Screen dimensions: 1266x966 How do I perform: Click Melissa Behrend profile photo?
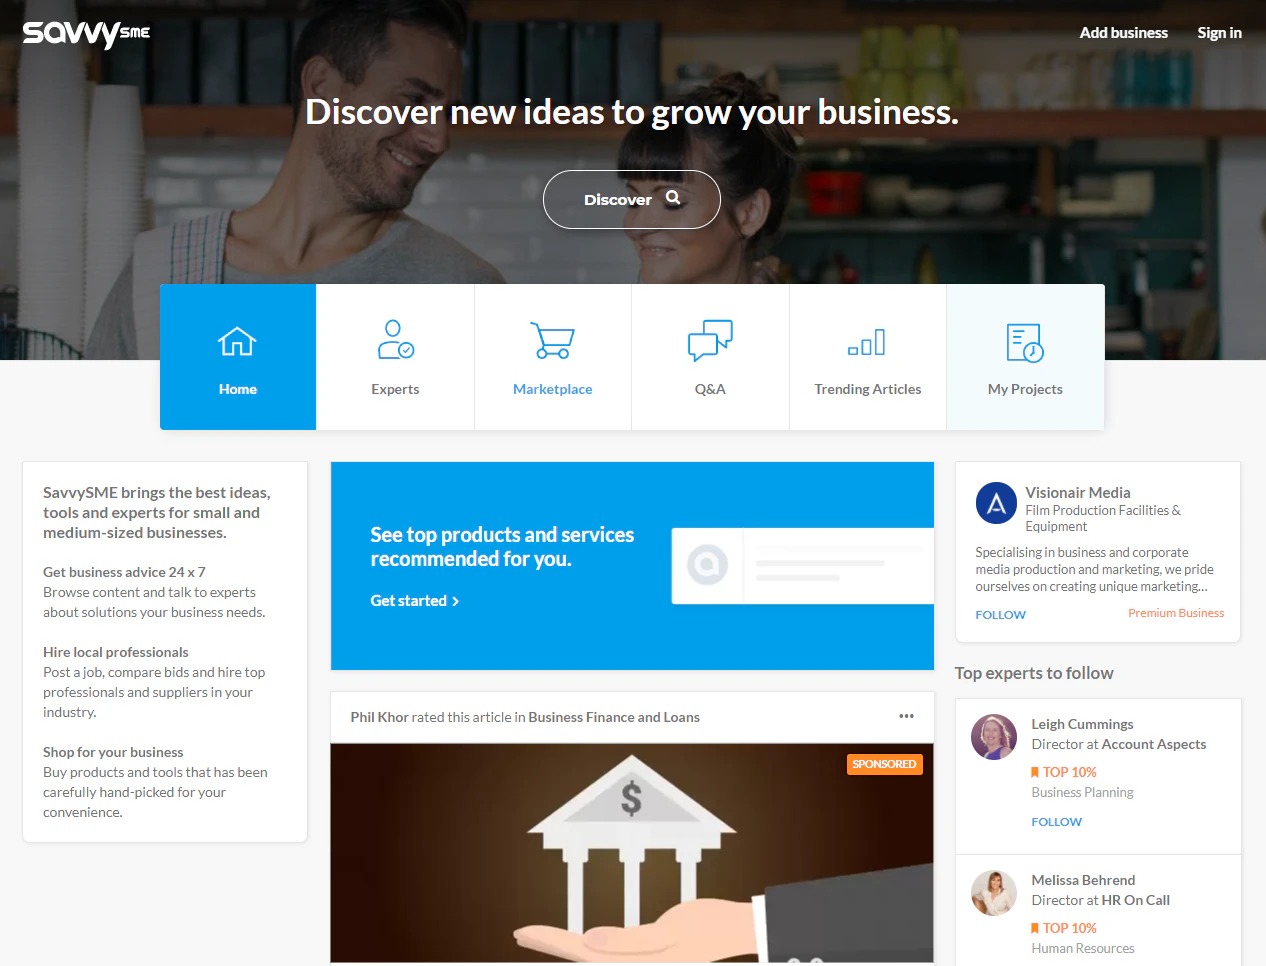(994, 893)
